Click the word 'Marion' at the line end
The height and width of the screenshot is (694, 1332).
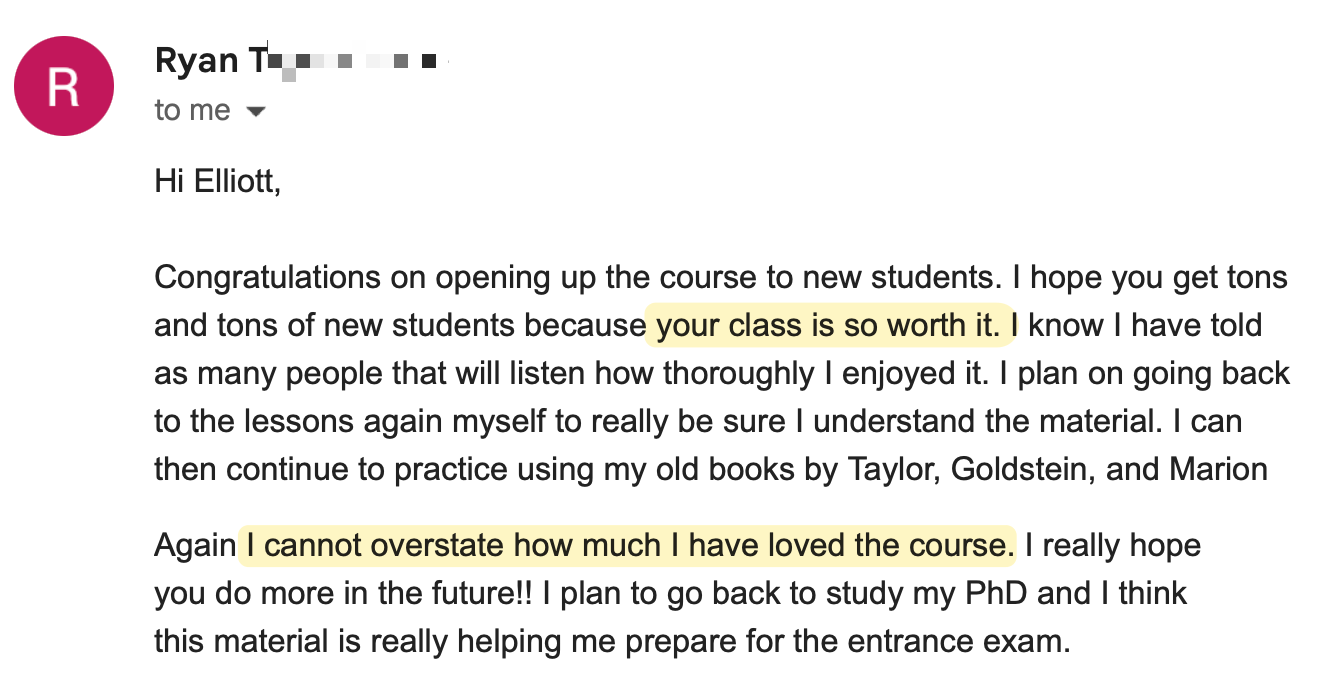[x=1218, y=469]
